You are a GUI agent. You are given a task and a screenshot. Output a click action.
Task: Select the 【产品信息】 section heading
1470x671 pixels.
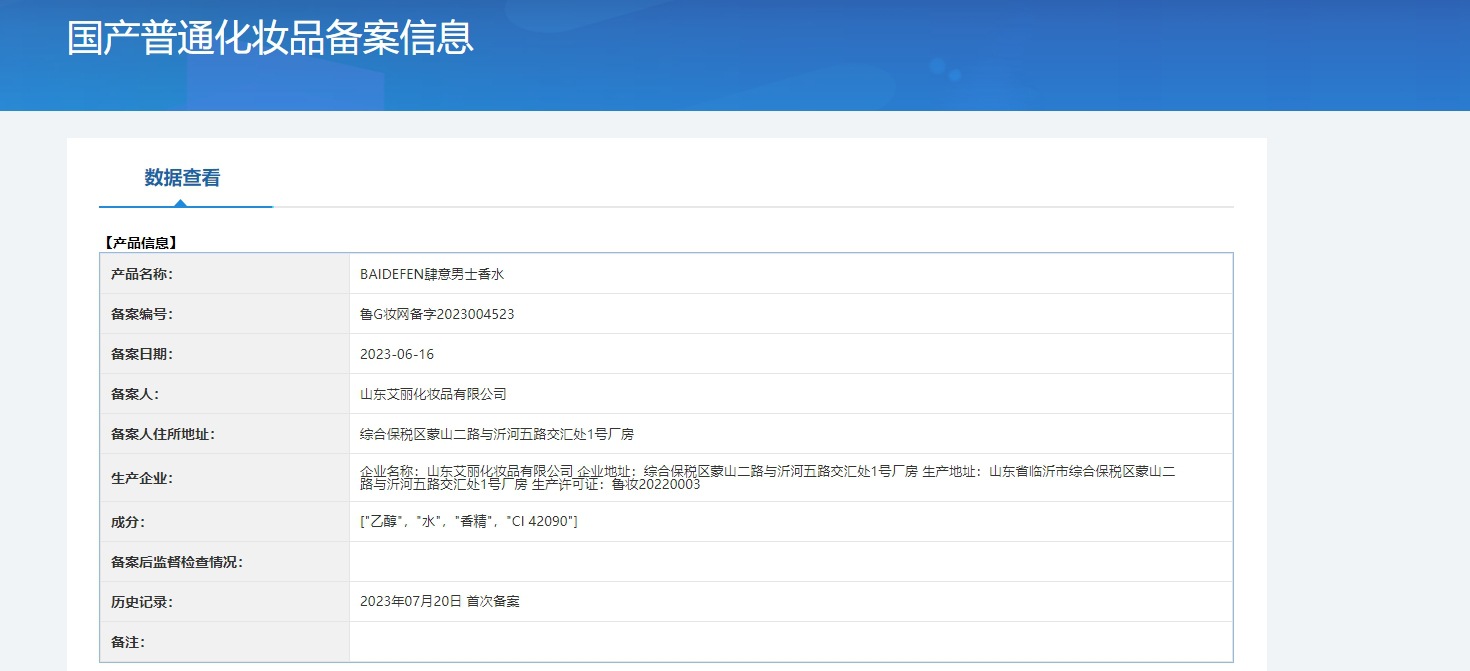point(140,243)
